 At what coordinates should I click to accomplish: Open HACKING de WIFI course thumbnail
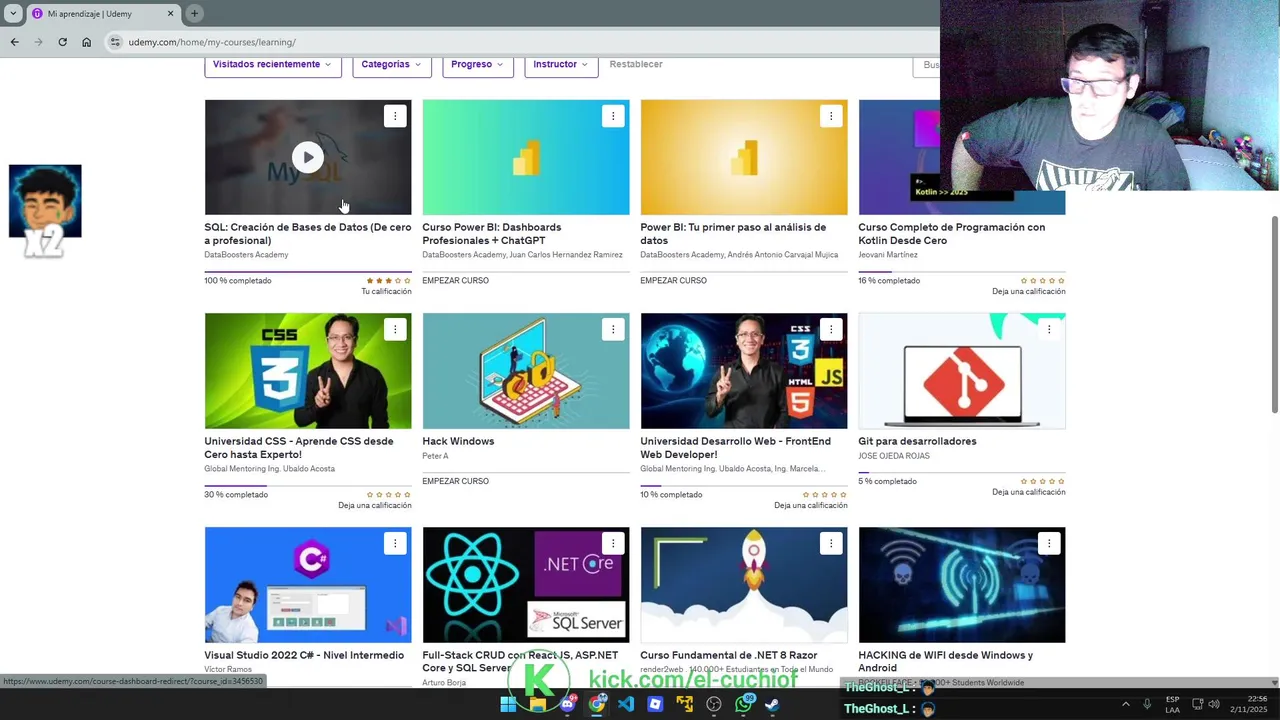tap(962, 585)
